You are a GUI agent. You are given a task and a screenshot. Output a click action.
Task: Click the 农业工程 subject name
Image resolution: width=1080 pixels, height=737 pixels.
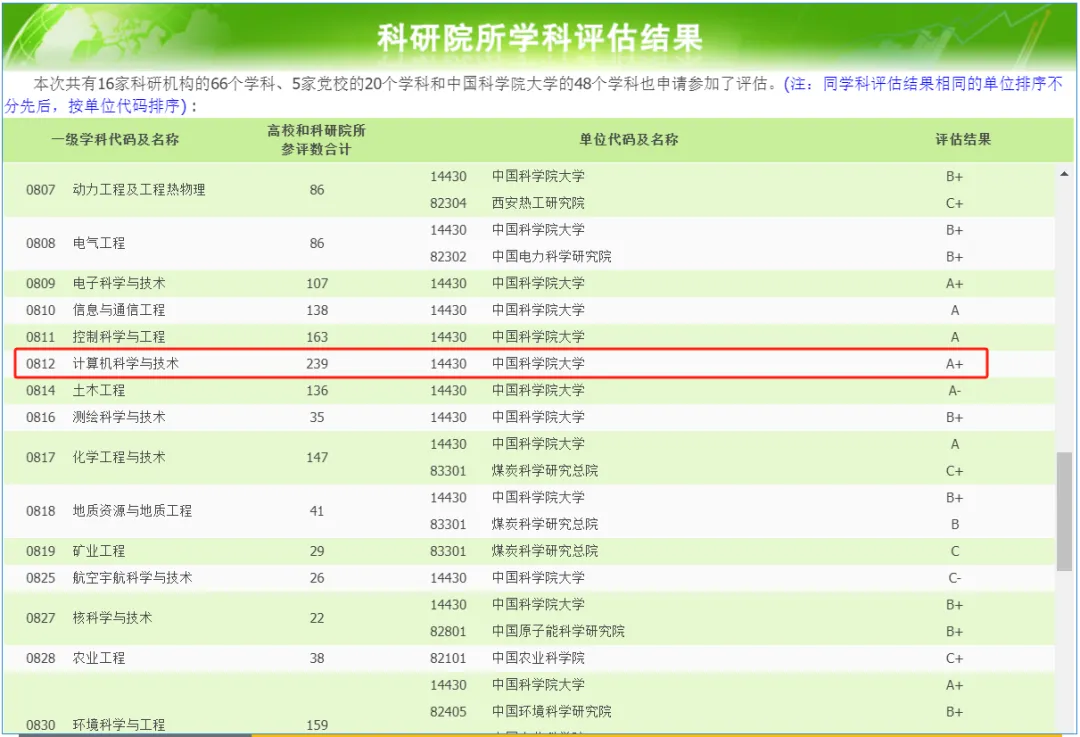pyautogui.click(x=98, y=658)
